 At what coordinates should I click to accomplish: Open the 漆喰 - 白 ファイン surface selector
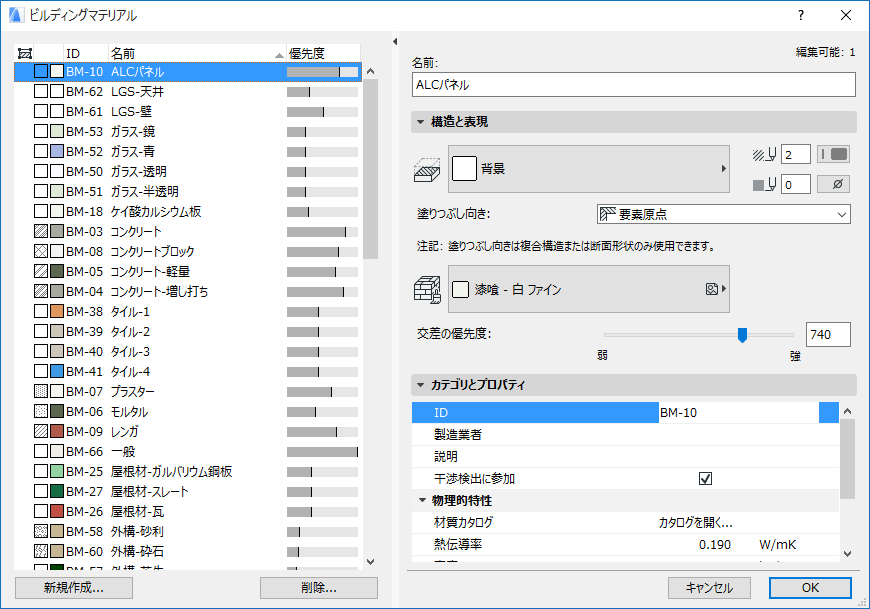tap(589, 289)
